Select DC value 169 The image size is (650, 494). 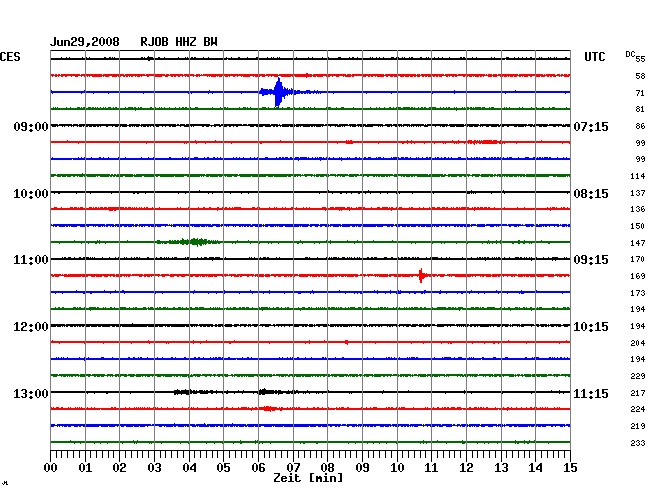point(638,276)
